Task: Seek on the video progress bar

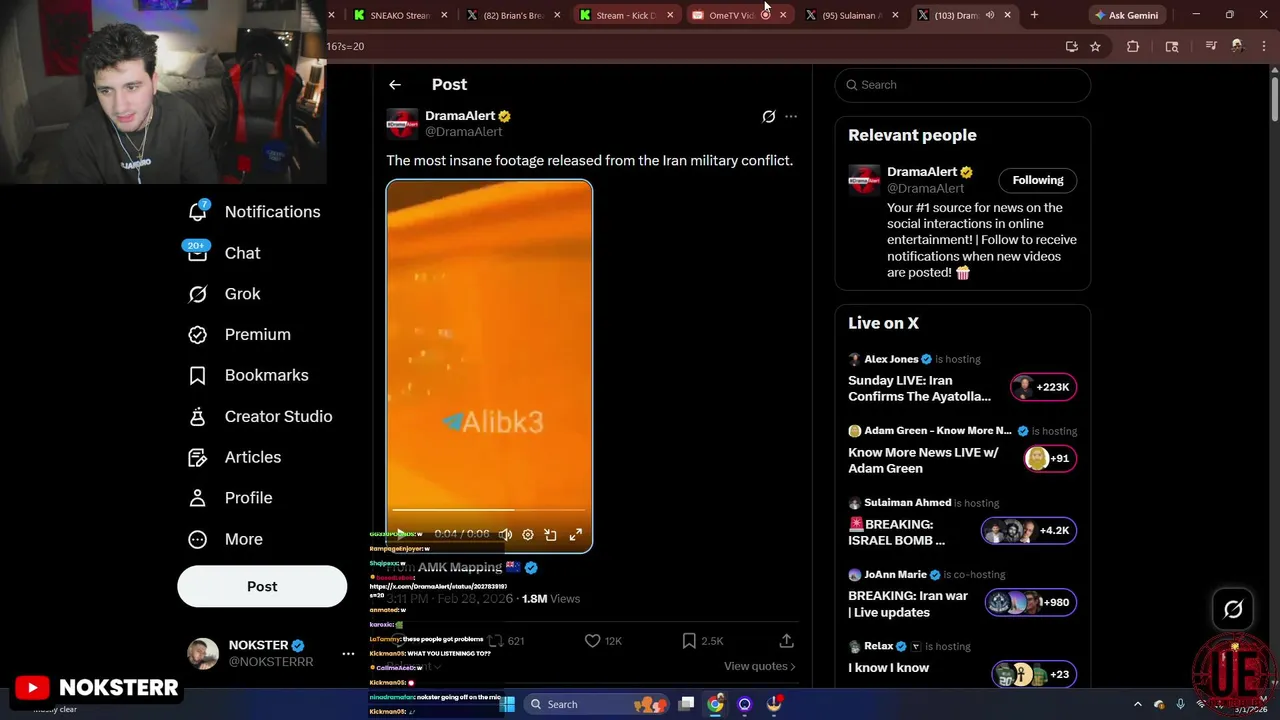Action: (x=489, y=510)
